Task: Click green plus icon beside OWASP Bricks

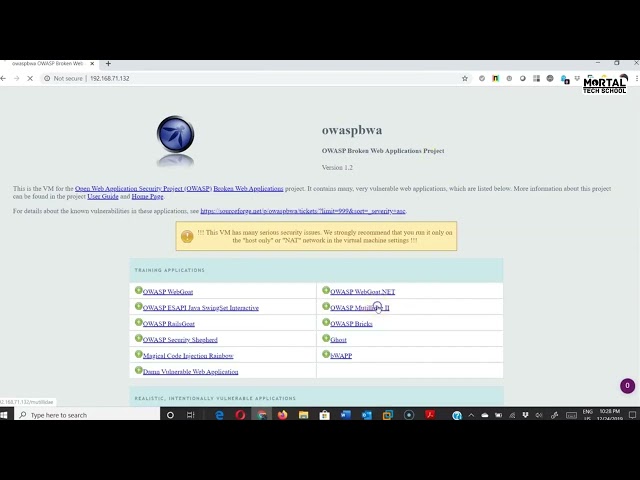Action: coord(326,322)
